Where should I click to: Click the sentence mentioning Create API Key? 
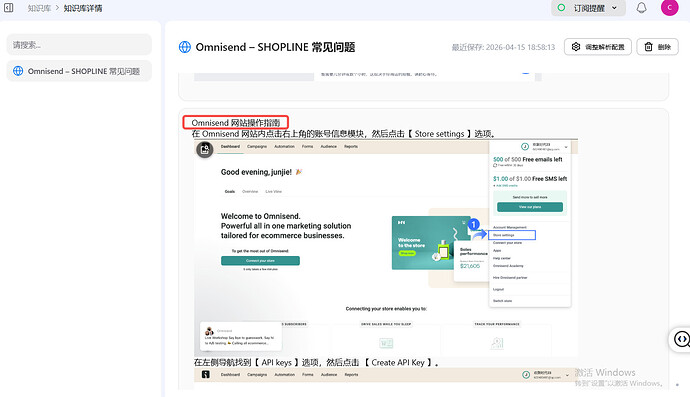click(316, 363)
